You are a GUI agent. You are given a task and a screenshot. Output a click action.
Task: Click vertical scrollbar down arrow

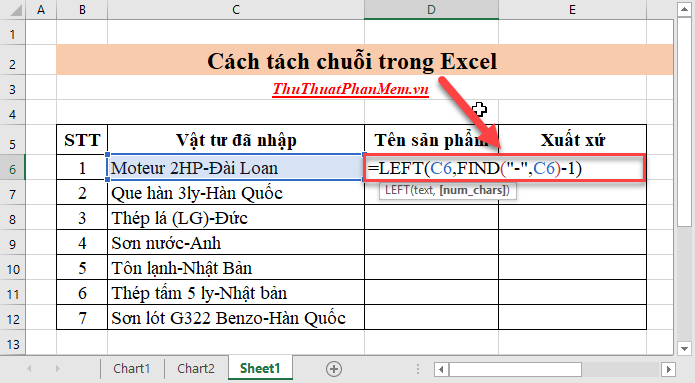(x=684, y=348)
